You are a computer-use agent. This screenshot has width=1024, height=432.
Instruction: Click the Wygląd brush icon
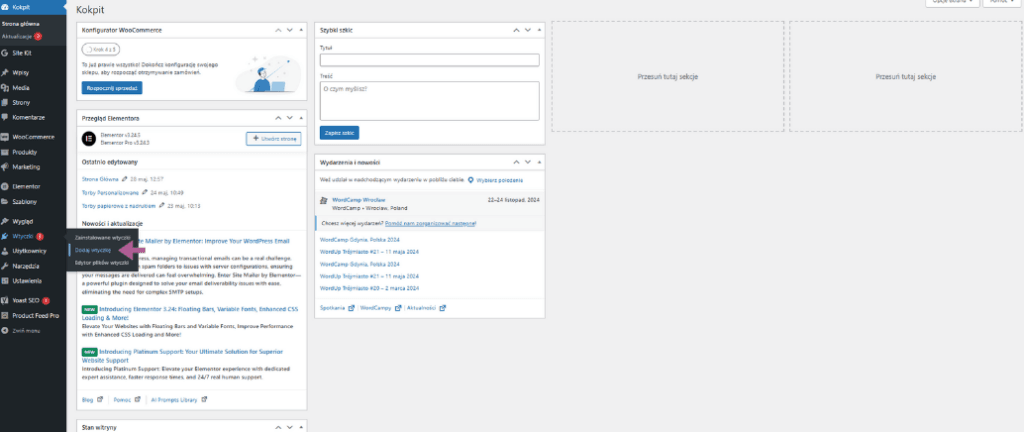pyautogui.click(x=5, y=221)
